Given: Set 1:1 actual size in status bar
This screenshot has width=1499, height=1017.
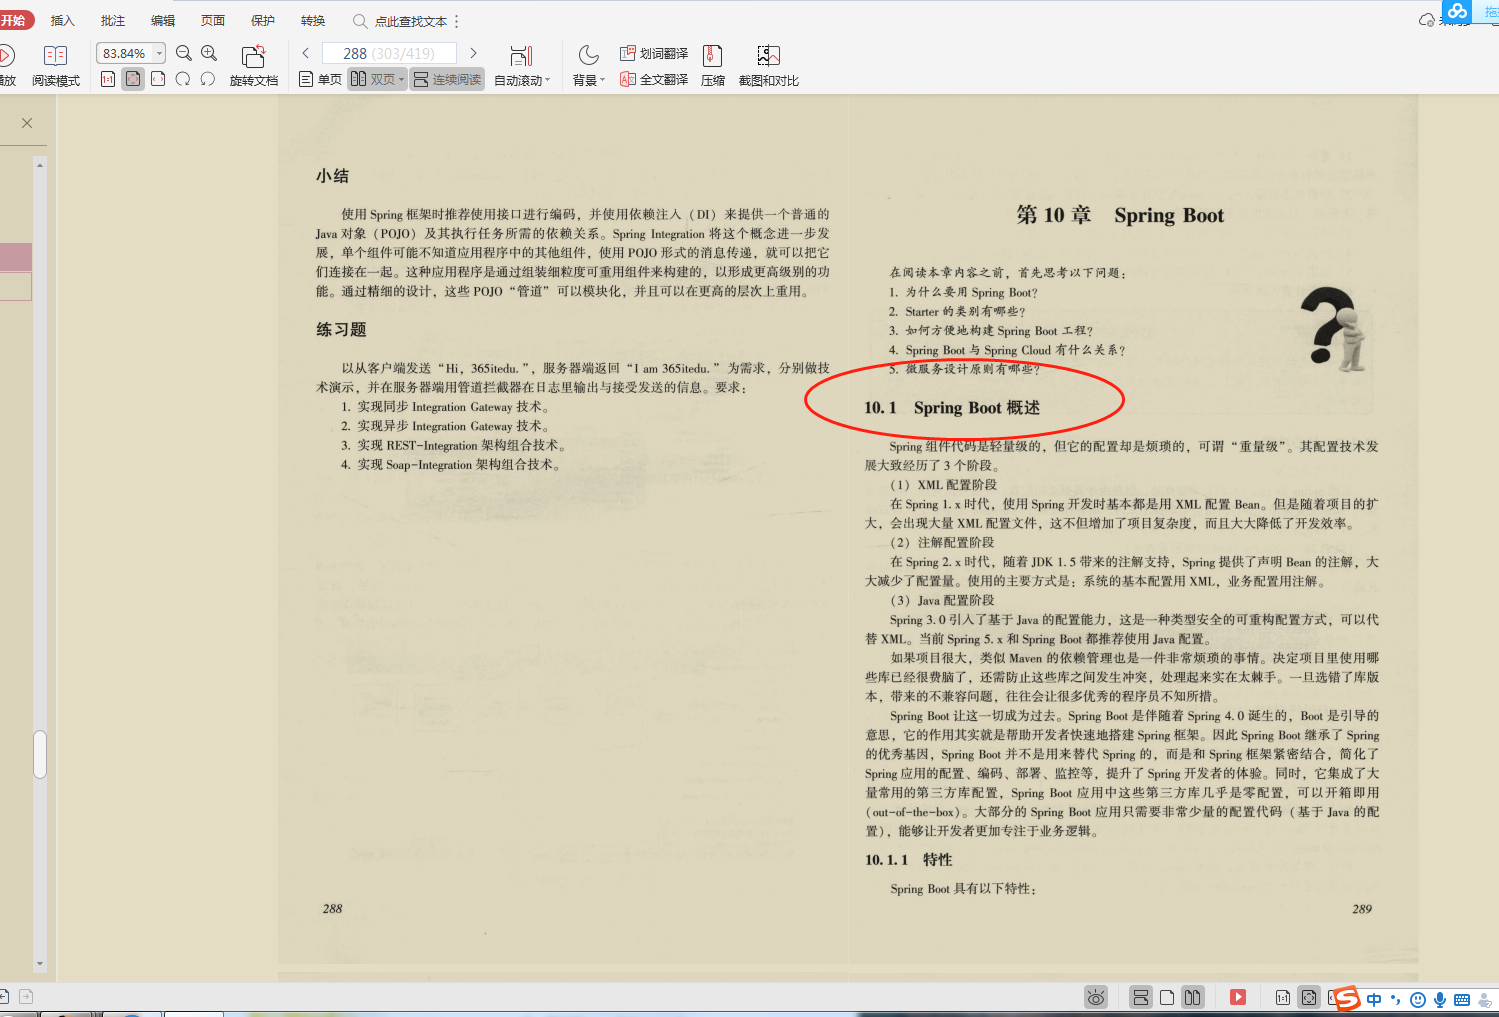Looking at the screenshot, I should coord(1282,997).
